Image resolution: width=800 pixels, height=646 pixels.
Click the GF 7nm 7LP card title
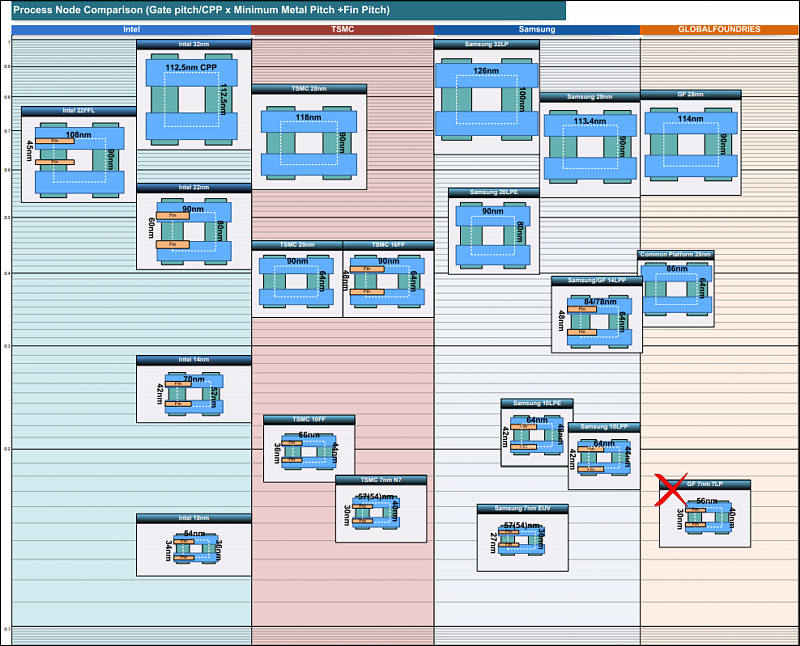coord(705,484)
